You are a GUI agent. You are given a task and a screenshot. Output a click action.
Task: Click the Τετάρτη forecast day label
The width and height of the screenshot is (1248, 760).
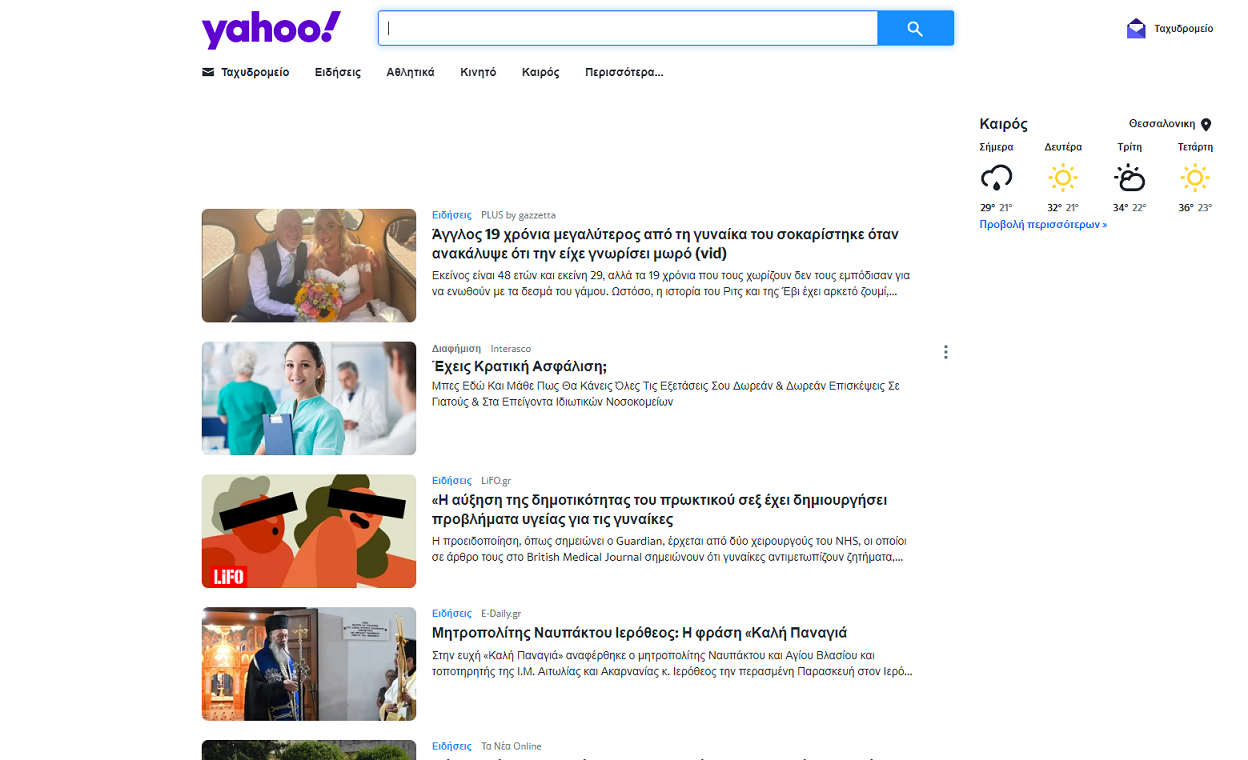tap(1195, 147)
